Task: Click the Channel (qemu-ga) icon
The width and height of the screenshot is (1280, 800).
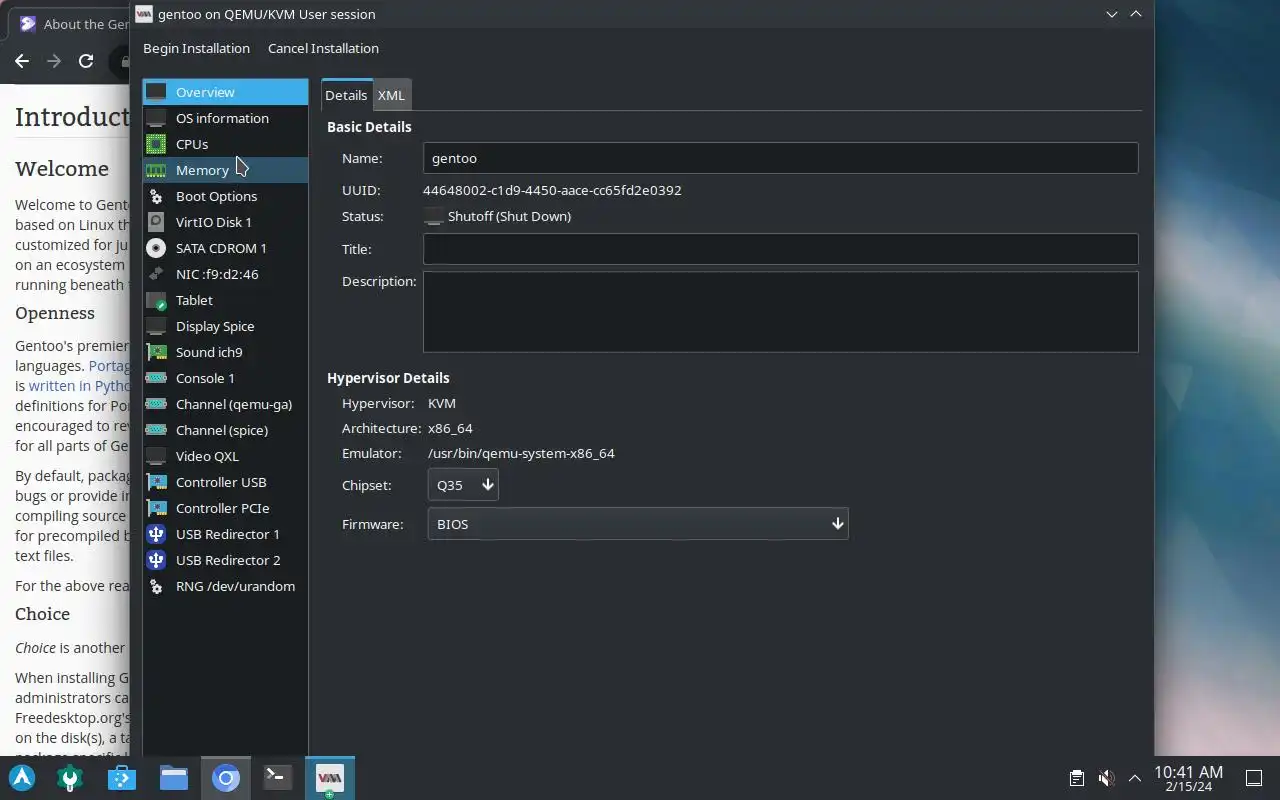Action: point(156,404)
